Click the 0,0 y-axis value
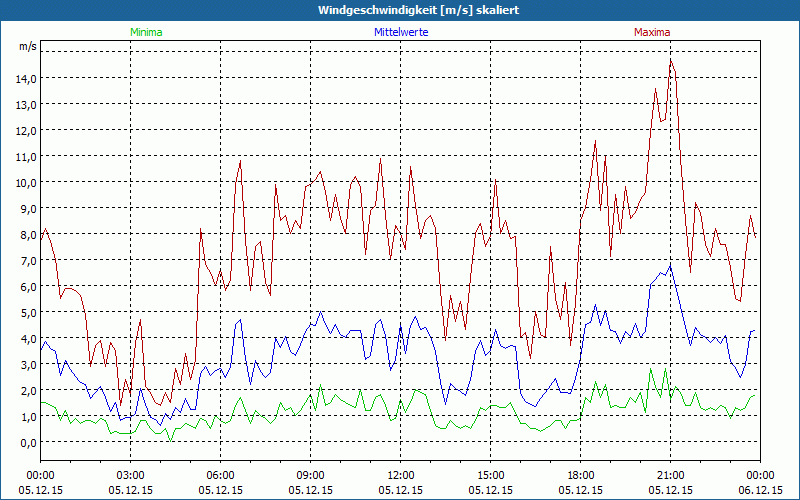Viewport: 800px width, 500px height. [x=26, y=442]
